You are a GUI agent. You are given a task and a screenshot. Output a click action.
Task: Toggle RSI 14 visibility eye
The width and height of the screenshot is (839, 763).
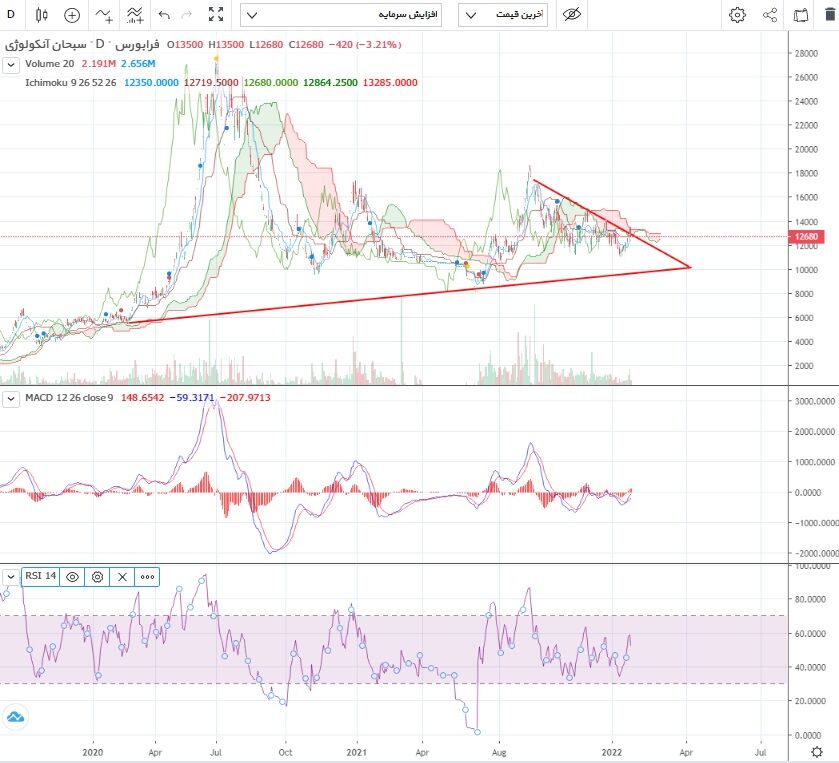click(72, 577)
